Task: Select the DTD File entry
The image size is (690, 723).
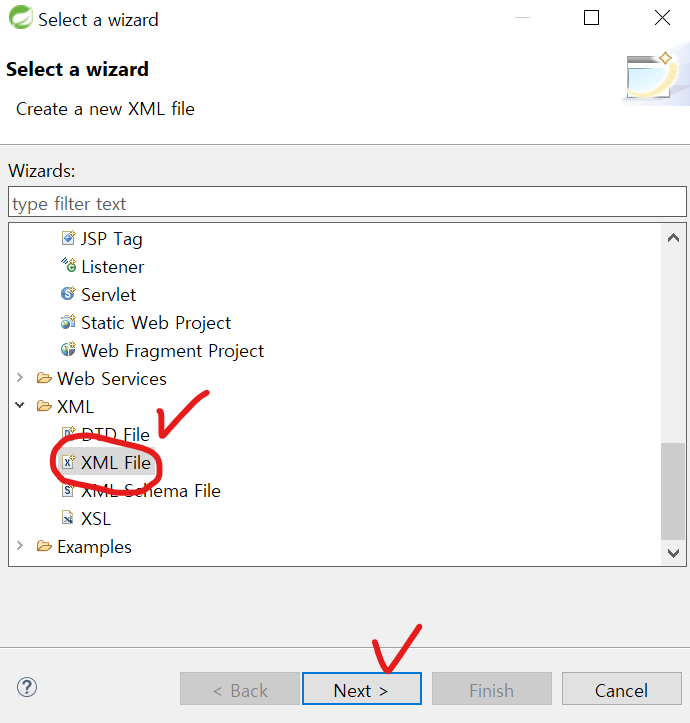Action: pos(115,435)
